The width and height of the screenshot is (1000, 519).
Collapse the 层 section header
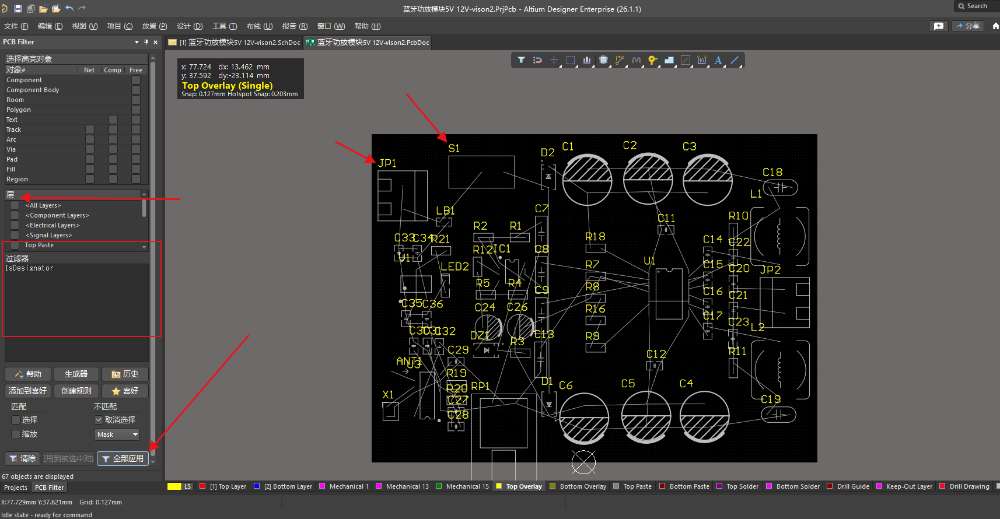(77, 194)
